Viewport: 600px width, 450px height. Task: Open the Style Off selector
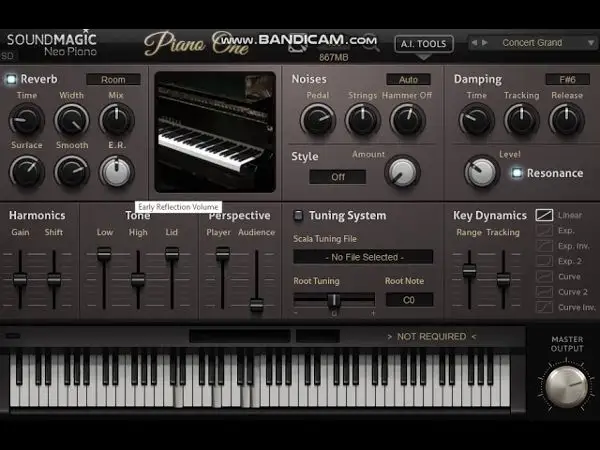(337, 177)
